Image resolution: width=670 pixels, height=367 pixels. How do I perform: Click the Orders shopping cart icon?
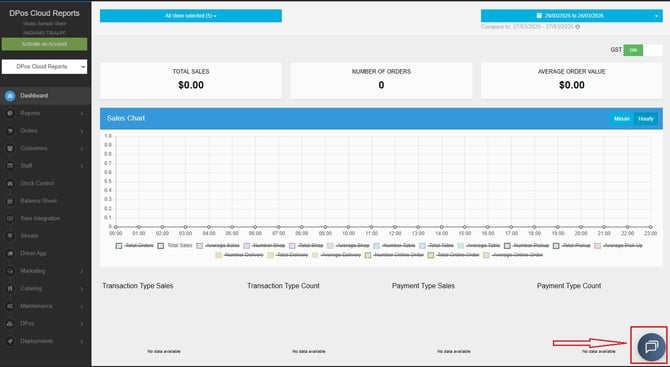pos(10,131)
